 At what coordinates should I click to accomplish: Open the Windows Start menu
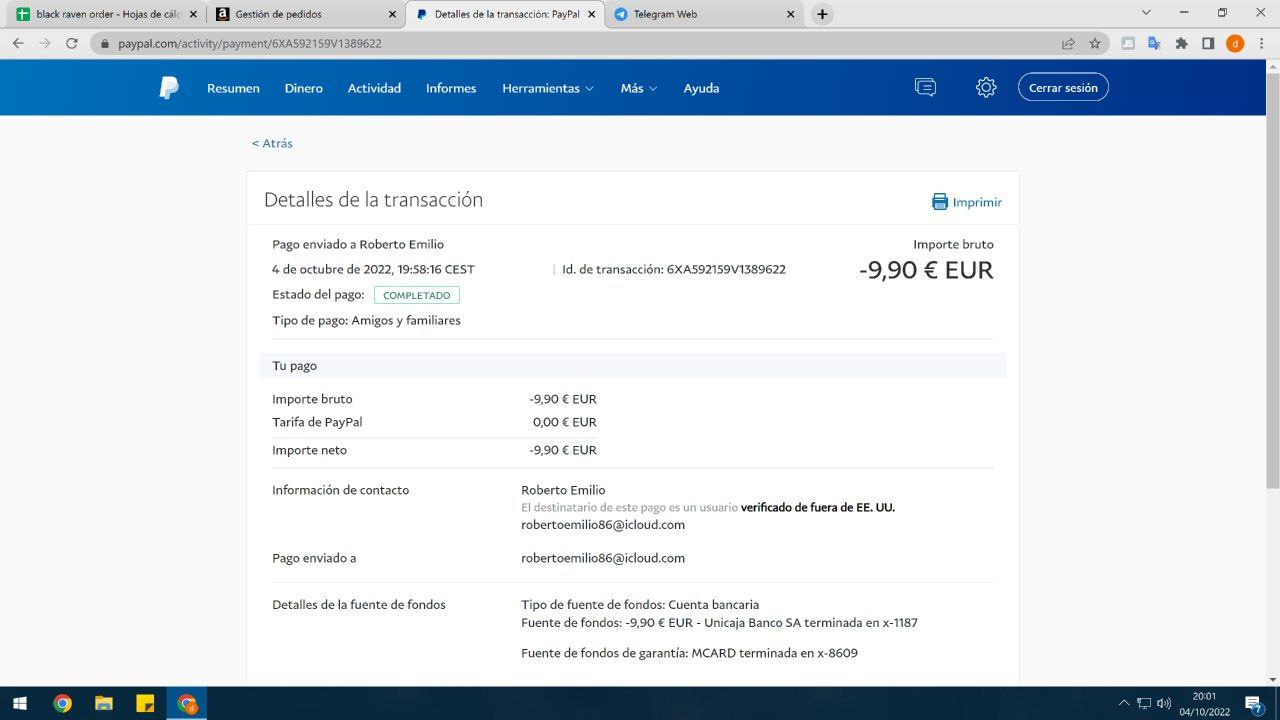click(x=19, y=703)
